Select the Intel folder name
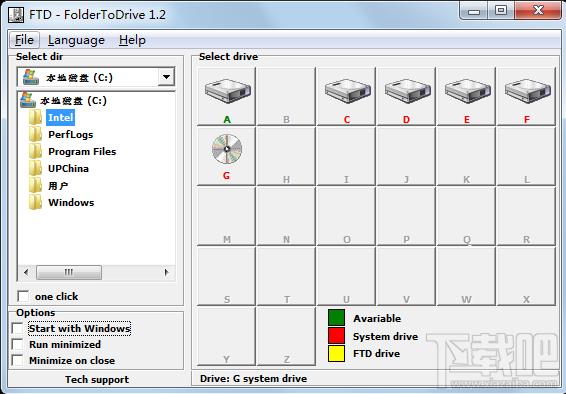This screenshot has height=394, width=566. [x=61, y=118]
